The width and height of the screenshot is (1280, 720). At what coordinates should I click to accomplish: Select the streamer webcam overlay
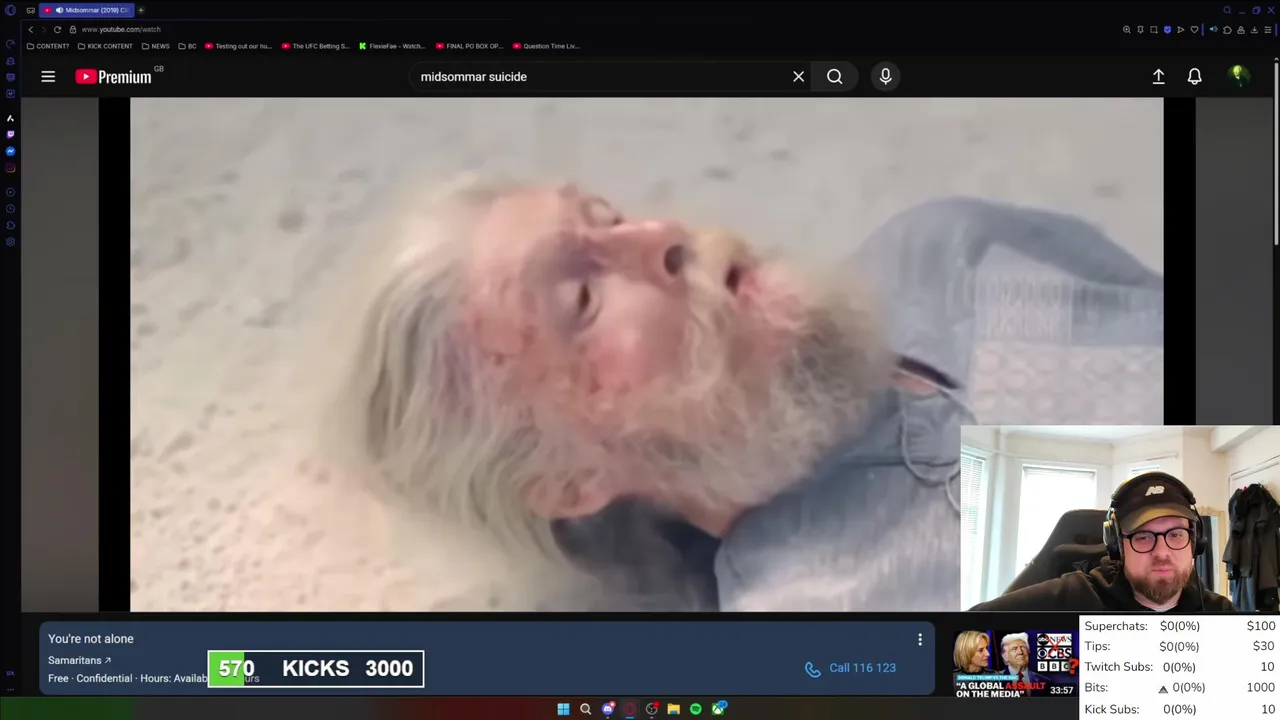(x=1120, y=518)
